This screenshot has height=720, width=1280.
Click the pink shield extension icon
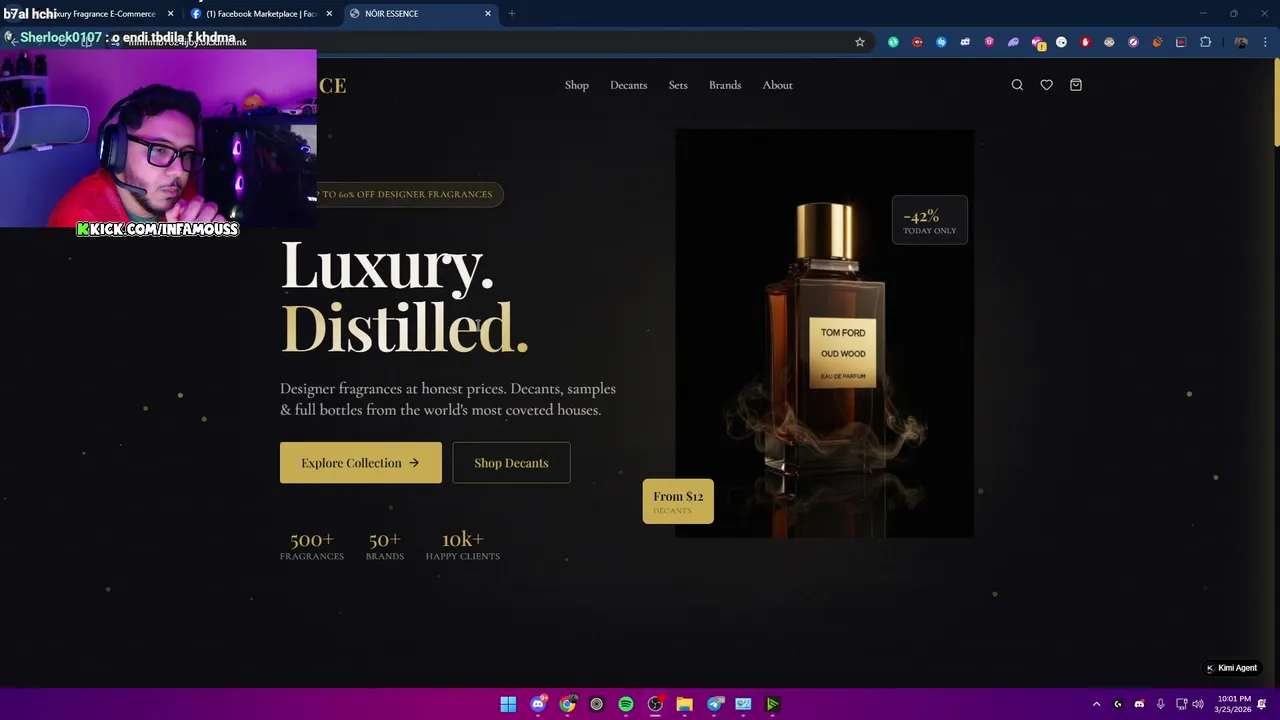[x=989, y=42]
